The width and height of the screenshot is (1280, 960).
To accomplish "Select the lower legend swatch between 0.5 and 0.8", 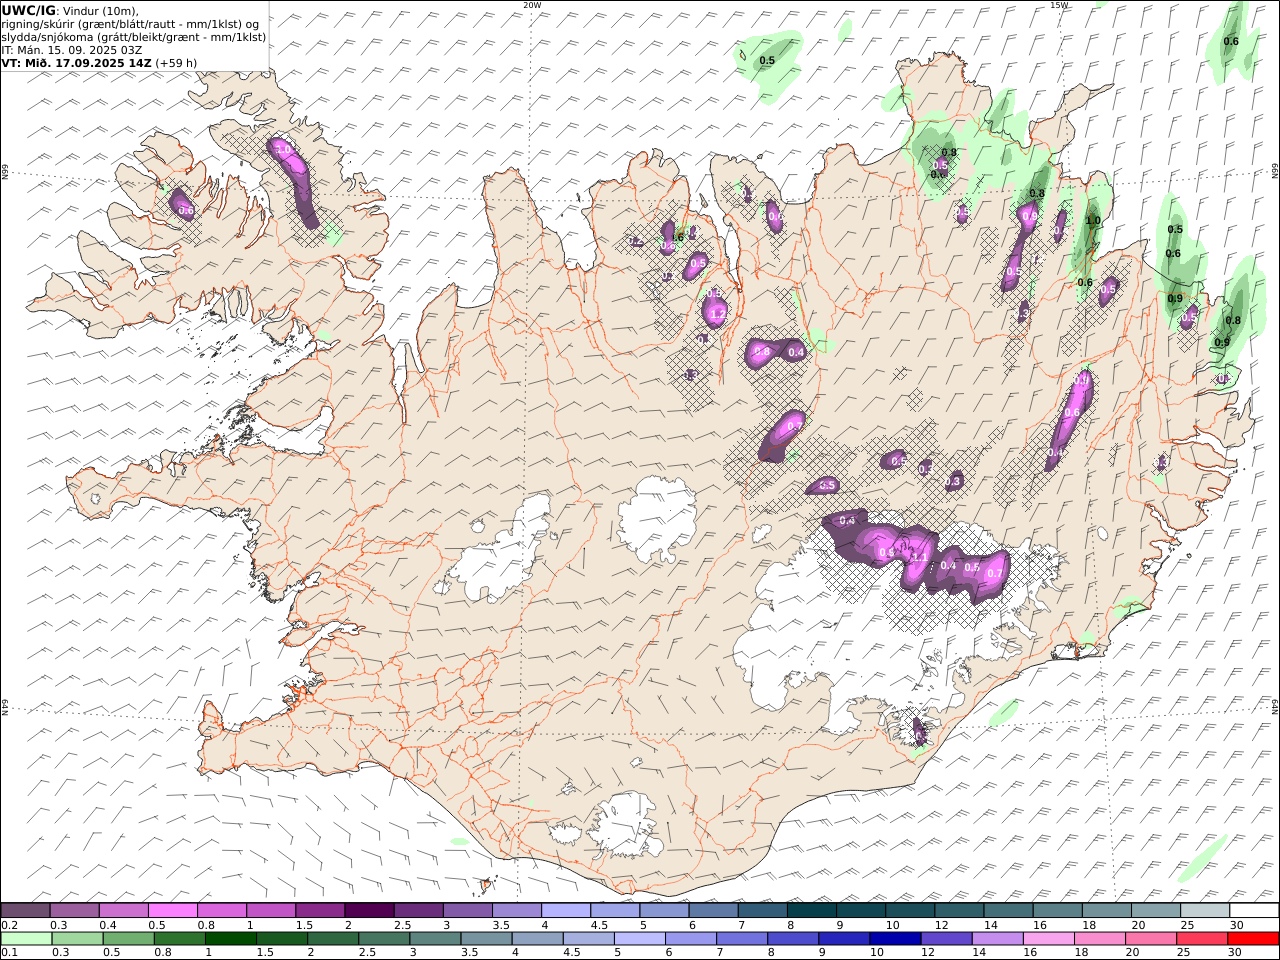I will (x=128, y=938).
